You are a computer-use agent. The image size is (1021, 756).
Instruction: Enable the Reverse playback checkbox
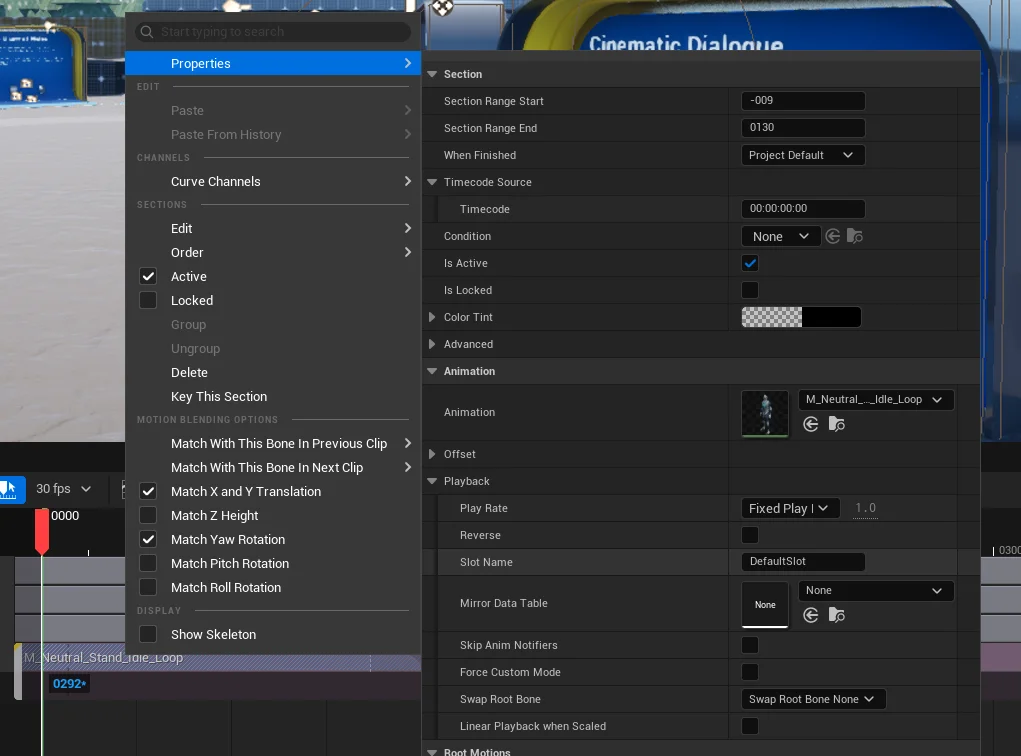coord(750,535)
